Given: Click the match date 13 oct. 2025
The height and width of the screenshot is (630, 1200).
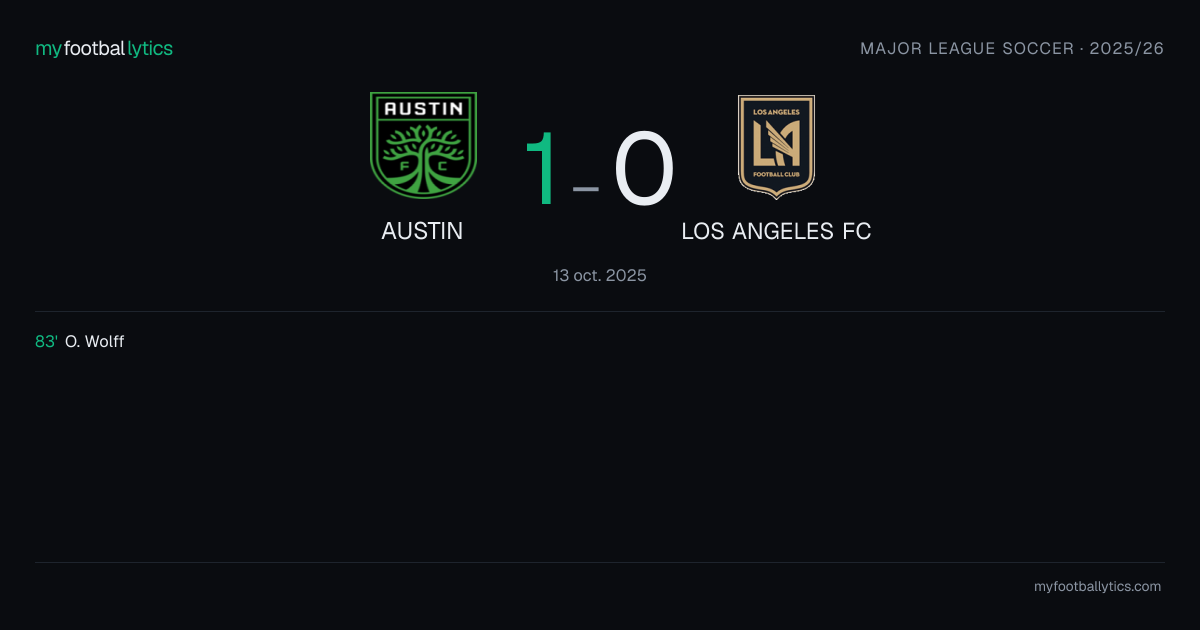Looking at the screenshot, I should click(x=600, y=275).
